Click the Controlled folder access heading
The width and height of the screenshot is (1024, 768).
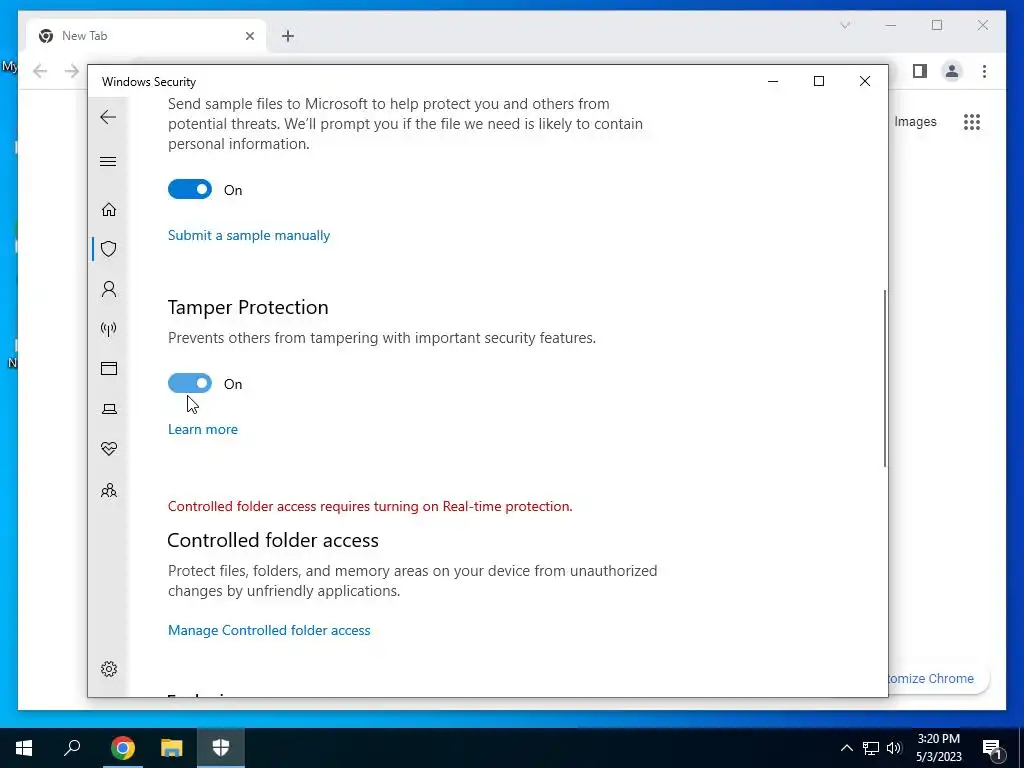tap(273, 540)
